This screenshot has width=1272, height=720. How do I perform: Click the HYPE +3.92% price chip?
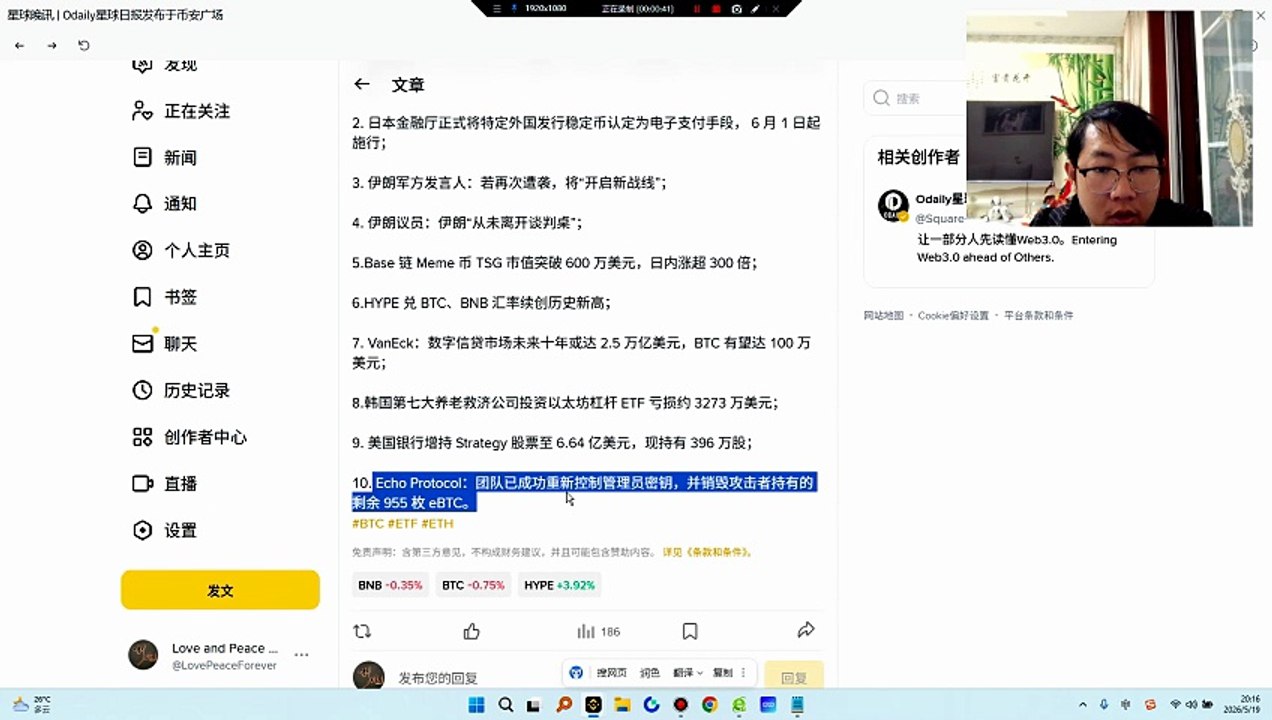559,585
